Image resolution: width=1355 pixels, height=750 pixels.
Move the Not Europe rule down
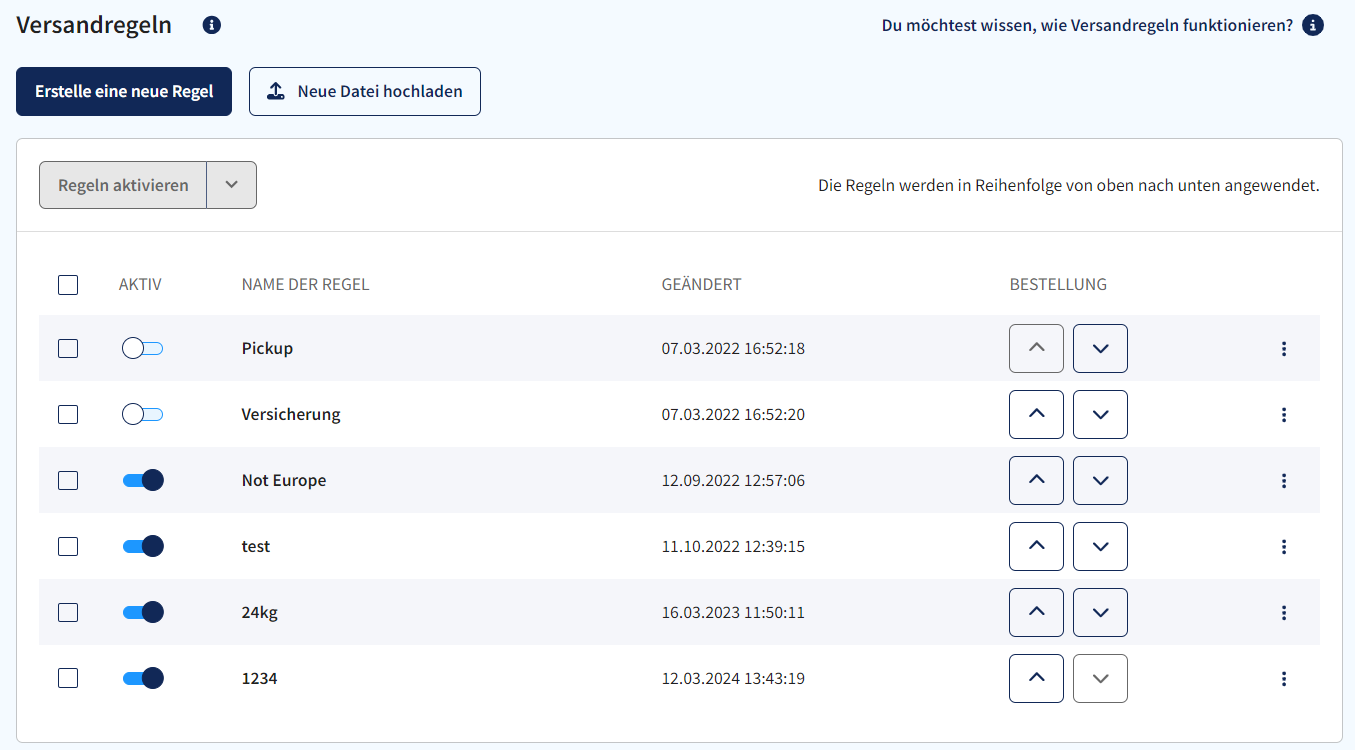click(1100, 480)
